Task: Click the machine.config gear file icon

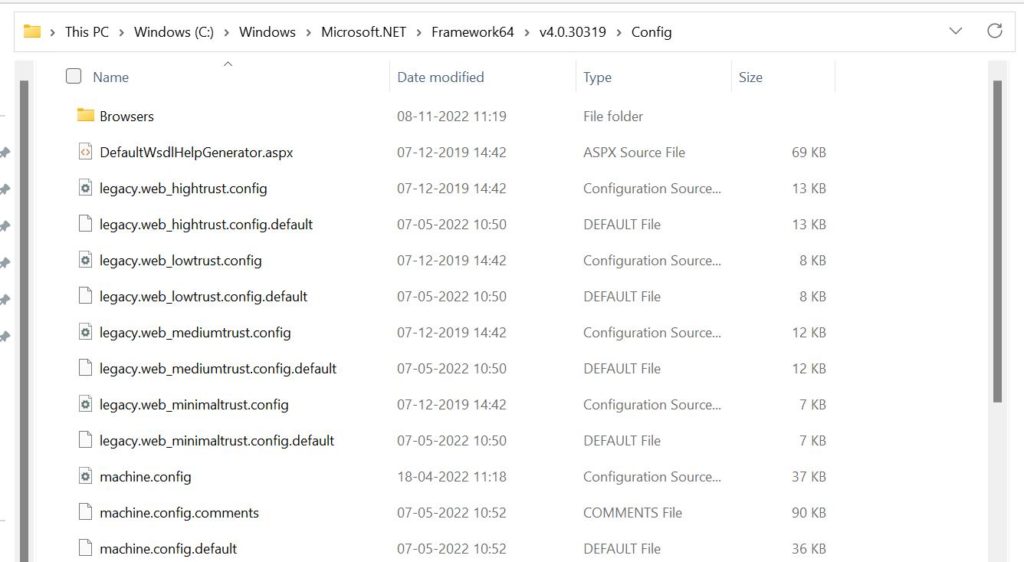Action: point(85,477)
